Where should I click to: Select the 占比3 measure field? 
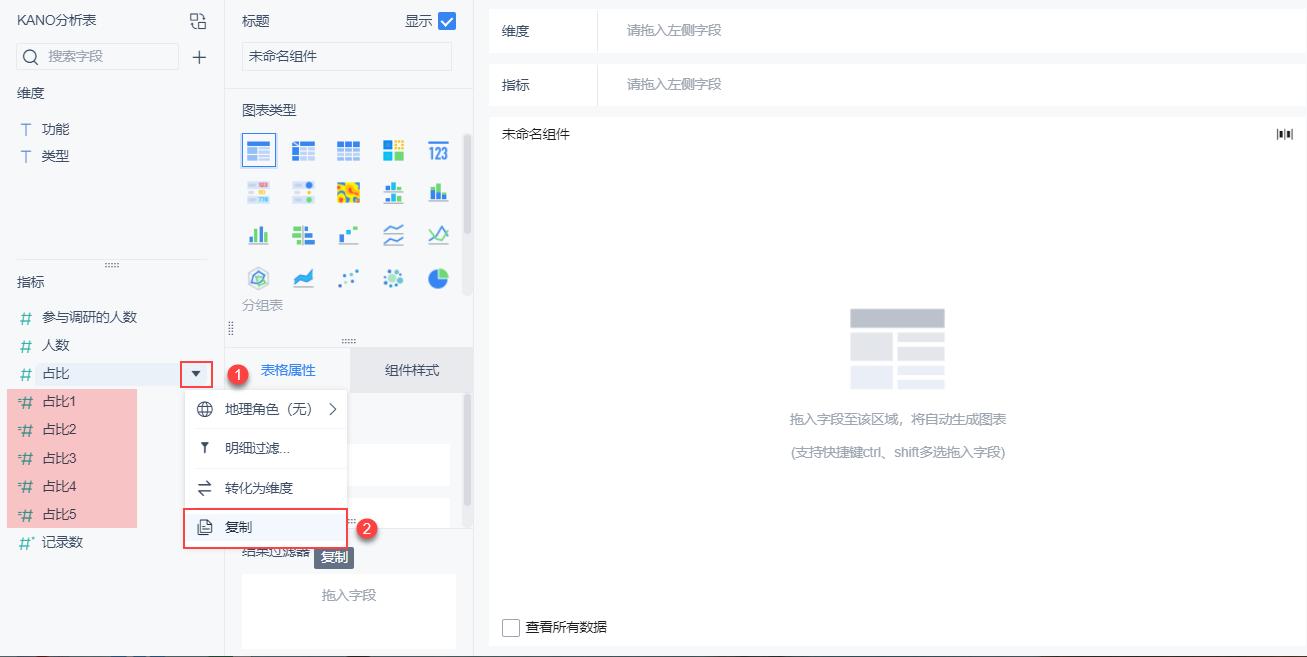60,457
